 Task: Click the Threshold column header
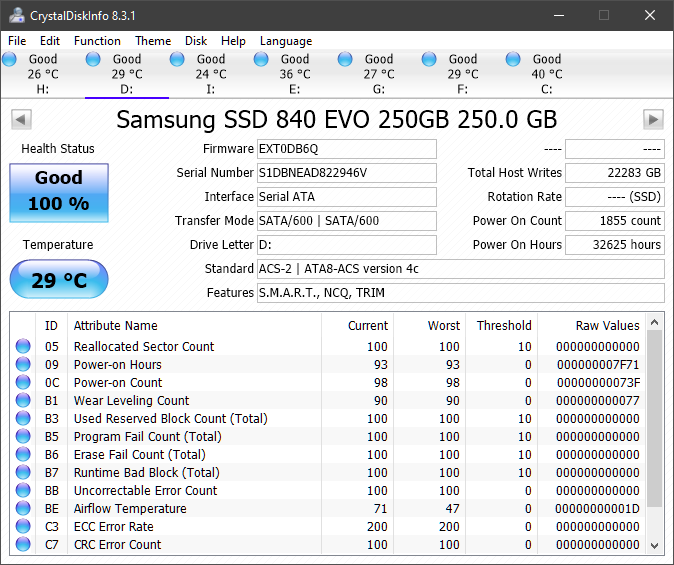[x=501, y=325]
